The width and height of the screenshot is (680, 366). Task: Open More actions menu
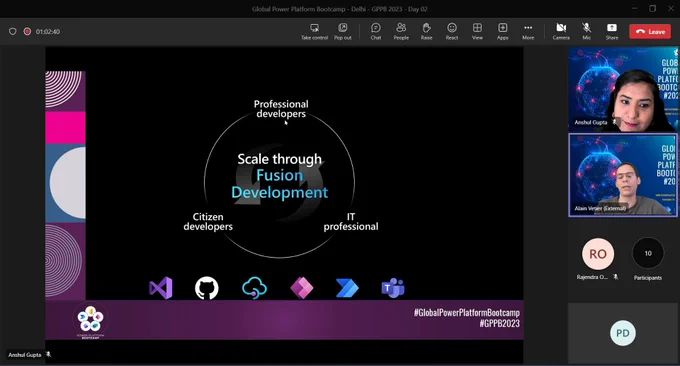[528, 32]
